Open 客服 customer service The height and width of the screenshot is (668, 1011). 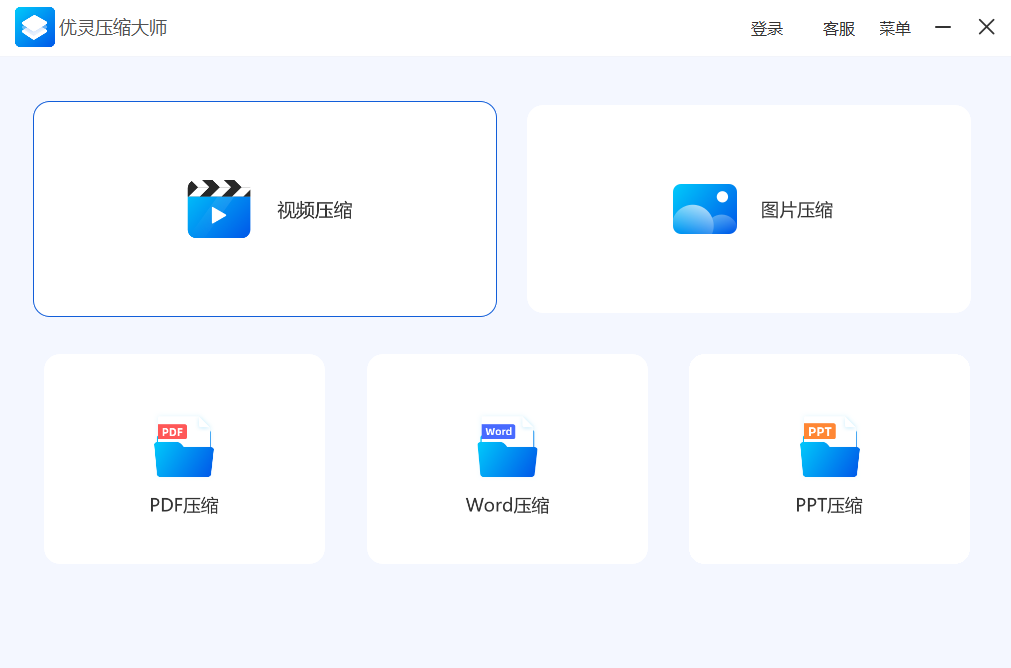tap(838, 28)
